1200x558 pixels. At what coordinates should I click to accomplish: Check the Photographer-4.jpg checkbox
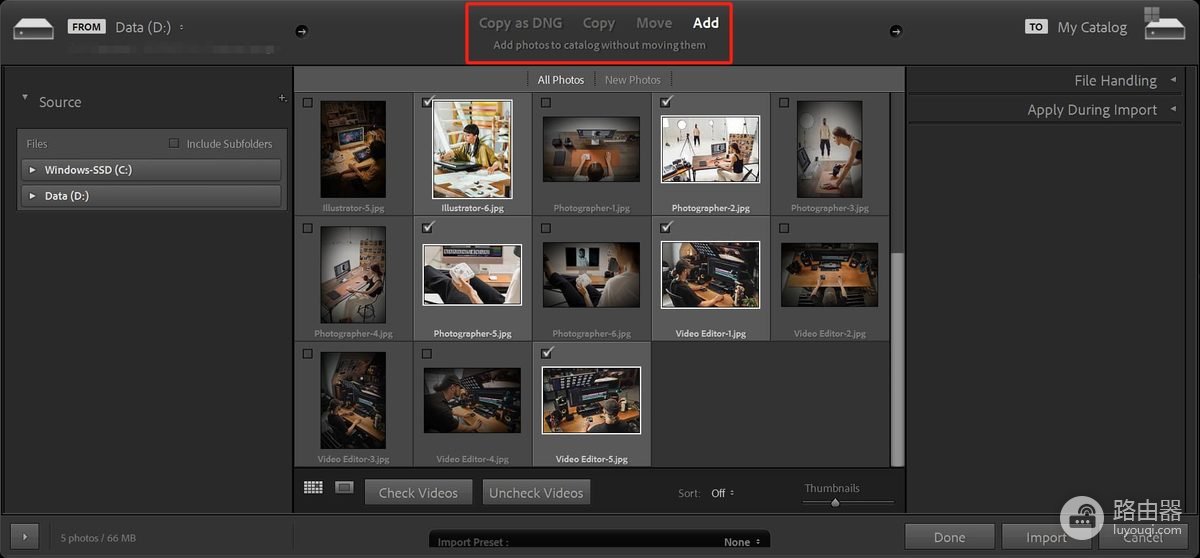(307, 228)
